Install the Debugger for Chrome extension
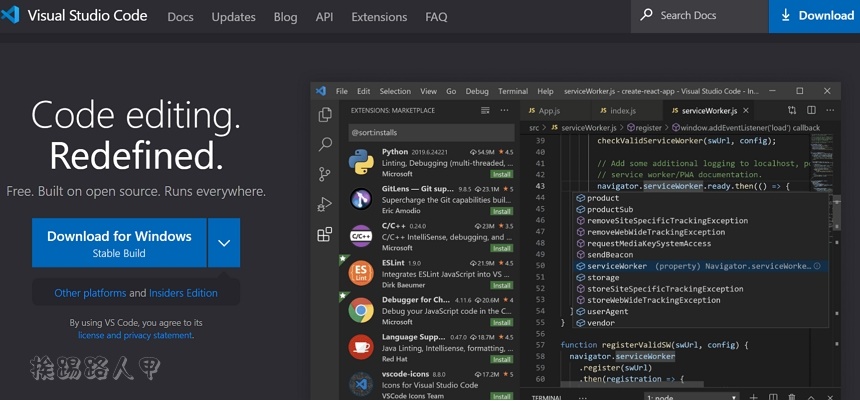This screenshot has height=401, width=860. (x=501, y=322)
